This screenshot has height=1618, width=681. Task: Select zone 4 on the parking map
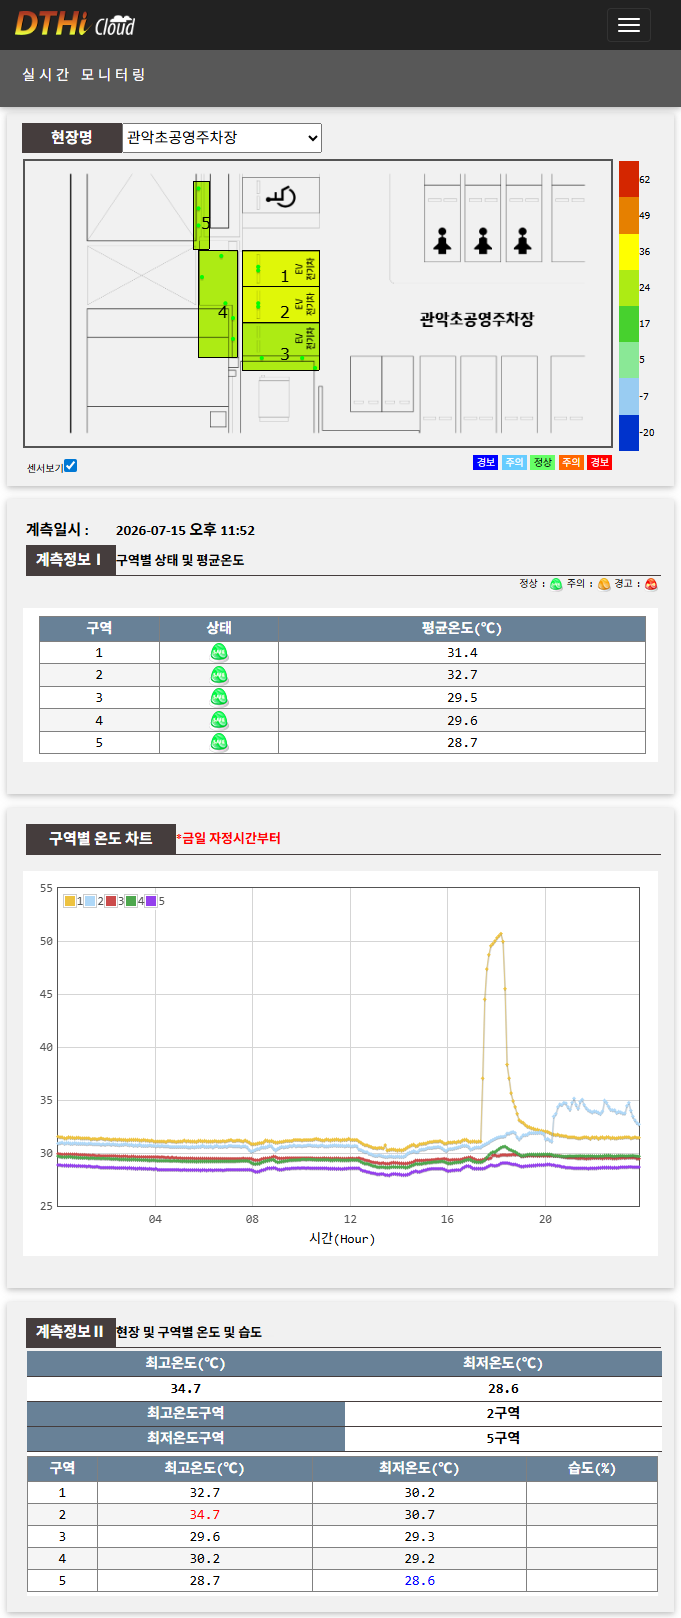[218, 303]
